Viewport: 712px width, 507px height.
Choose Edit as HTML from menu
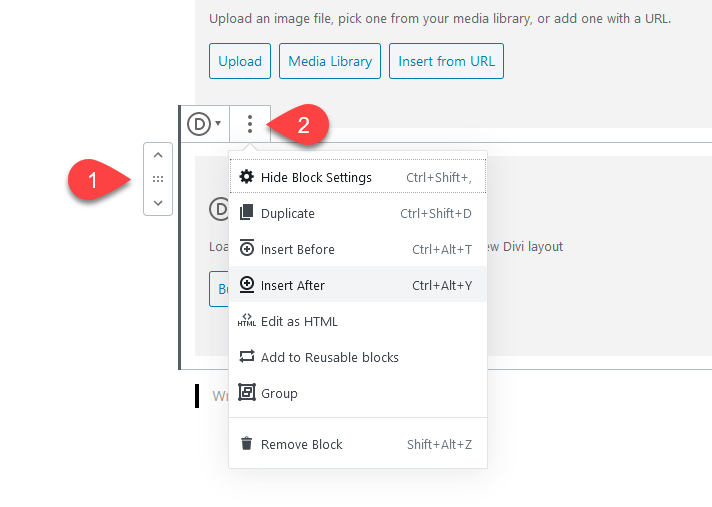[x=299, y=321]
